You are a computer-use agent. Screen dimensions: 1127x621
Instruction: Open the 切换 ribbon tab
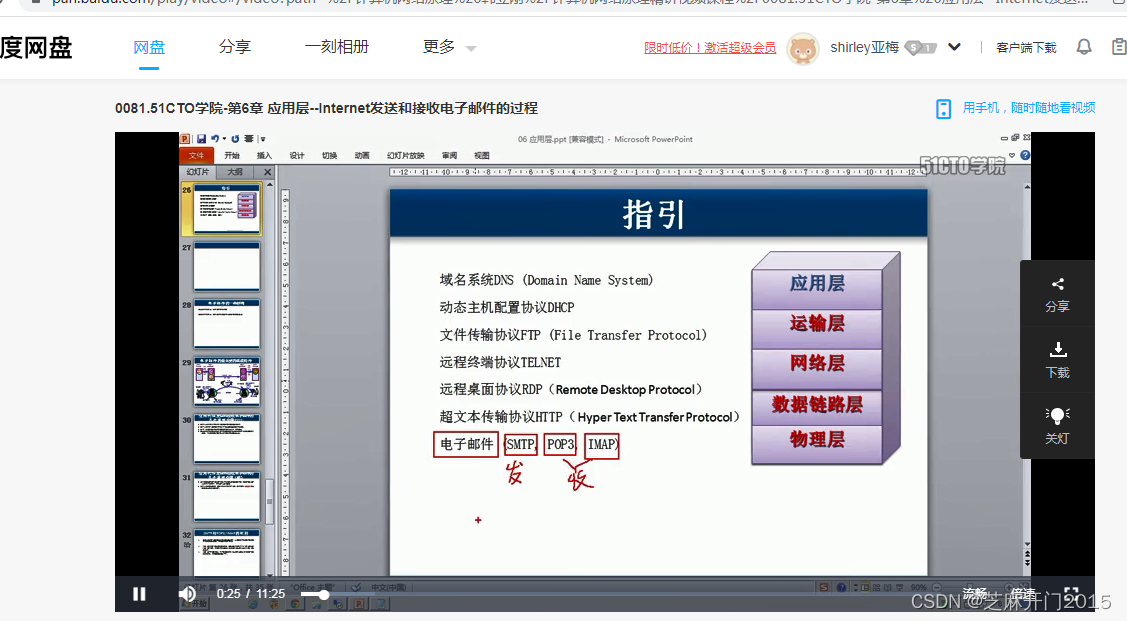tap(329, 155)
